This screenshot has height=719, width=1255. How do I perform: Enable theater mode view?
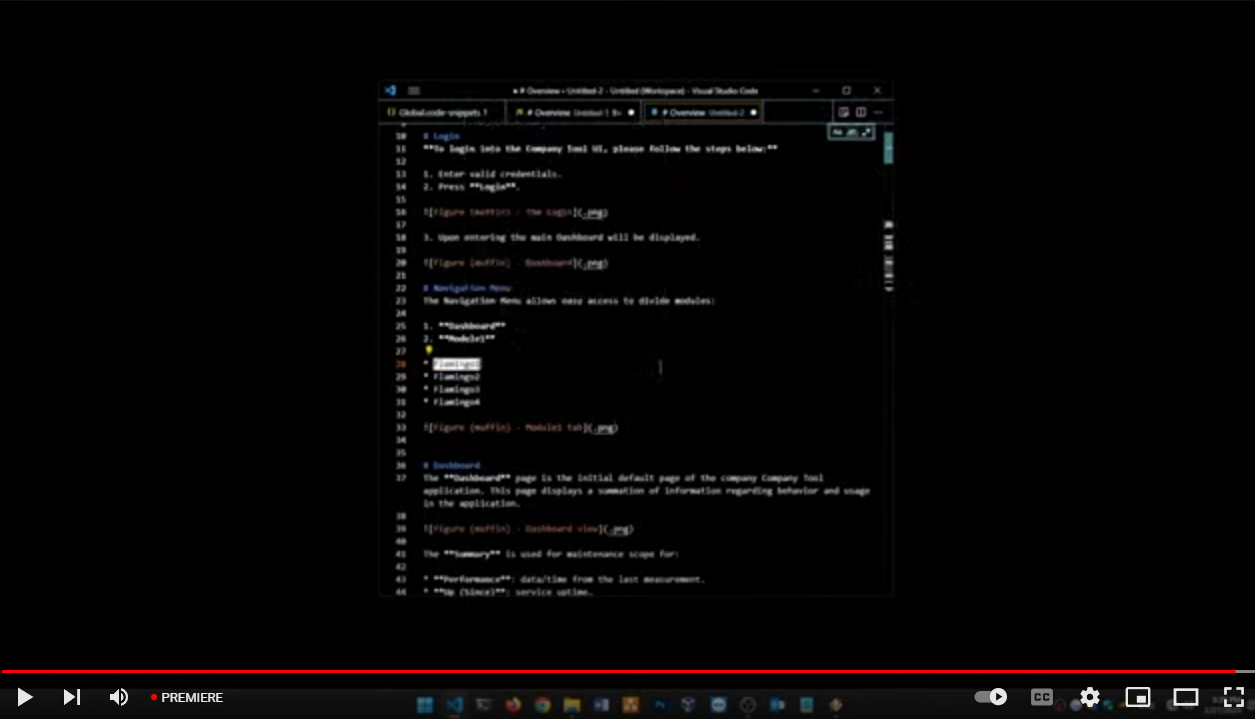pyautogui.click(x=1186, y=697)
